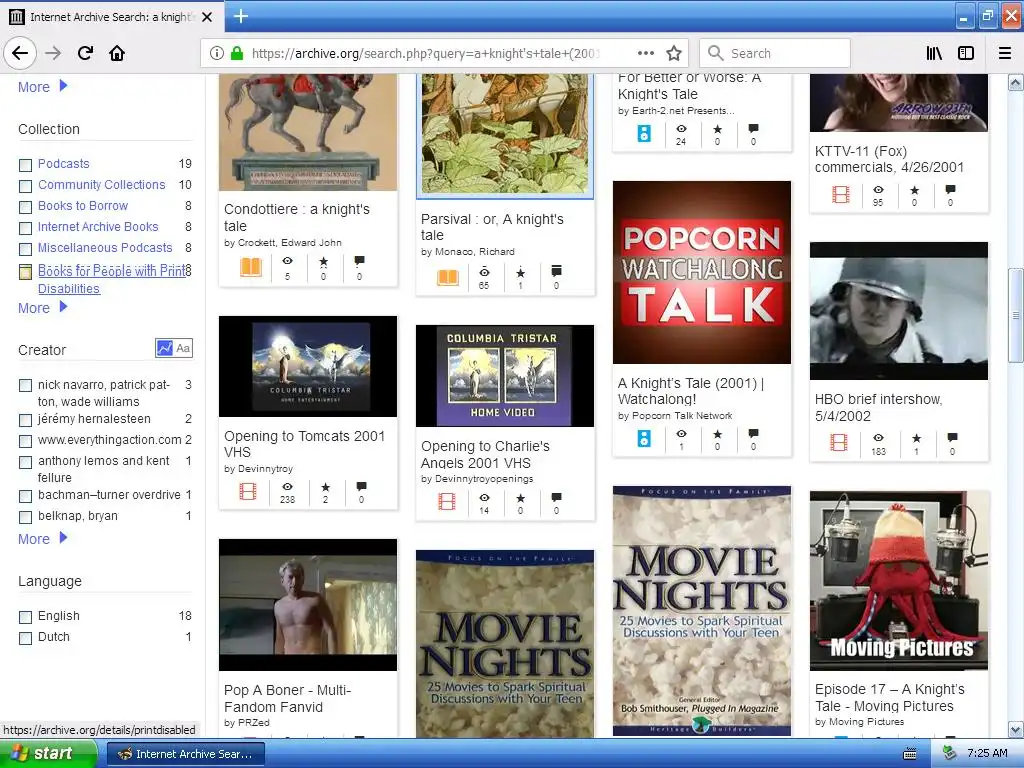Open the Podcasts collection link
The width and height of the screenshot is (1024, 768).
pos(63,164)
